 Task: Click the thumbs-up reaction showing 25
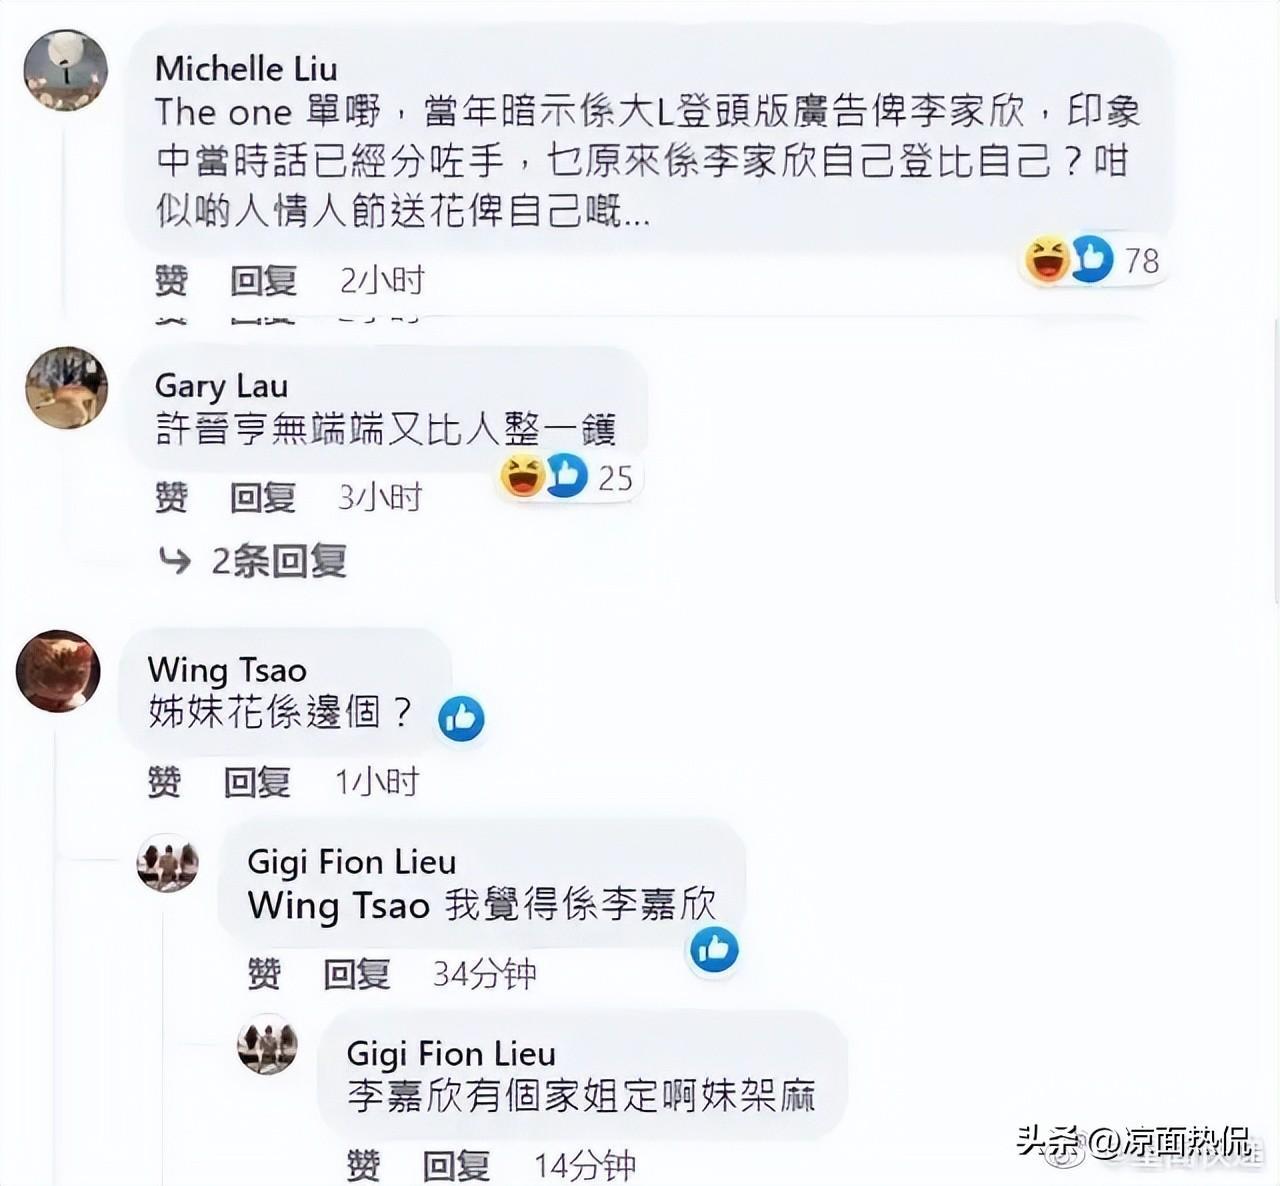point(565,476)
